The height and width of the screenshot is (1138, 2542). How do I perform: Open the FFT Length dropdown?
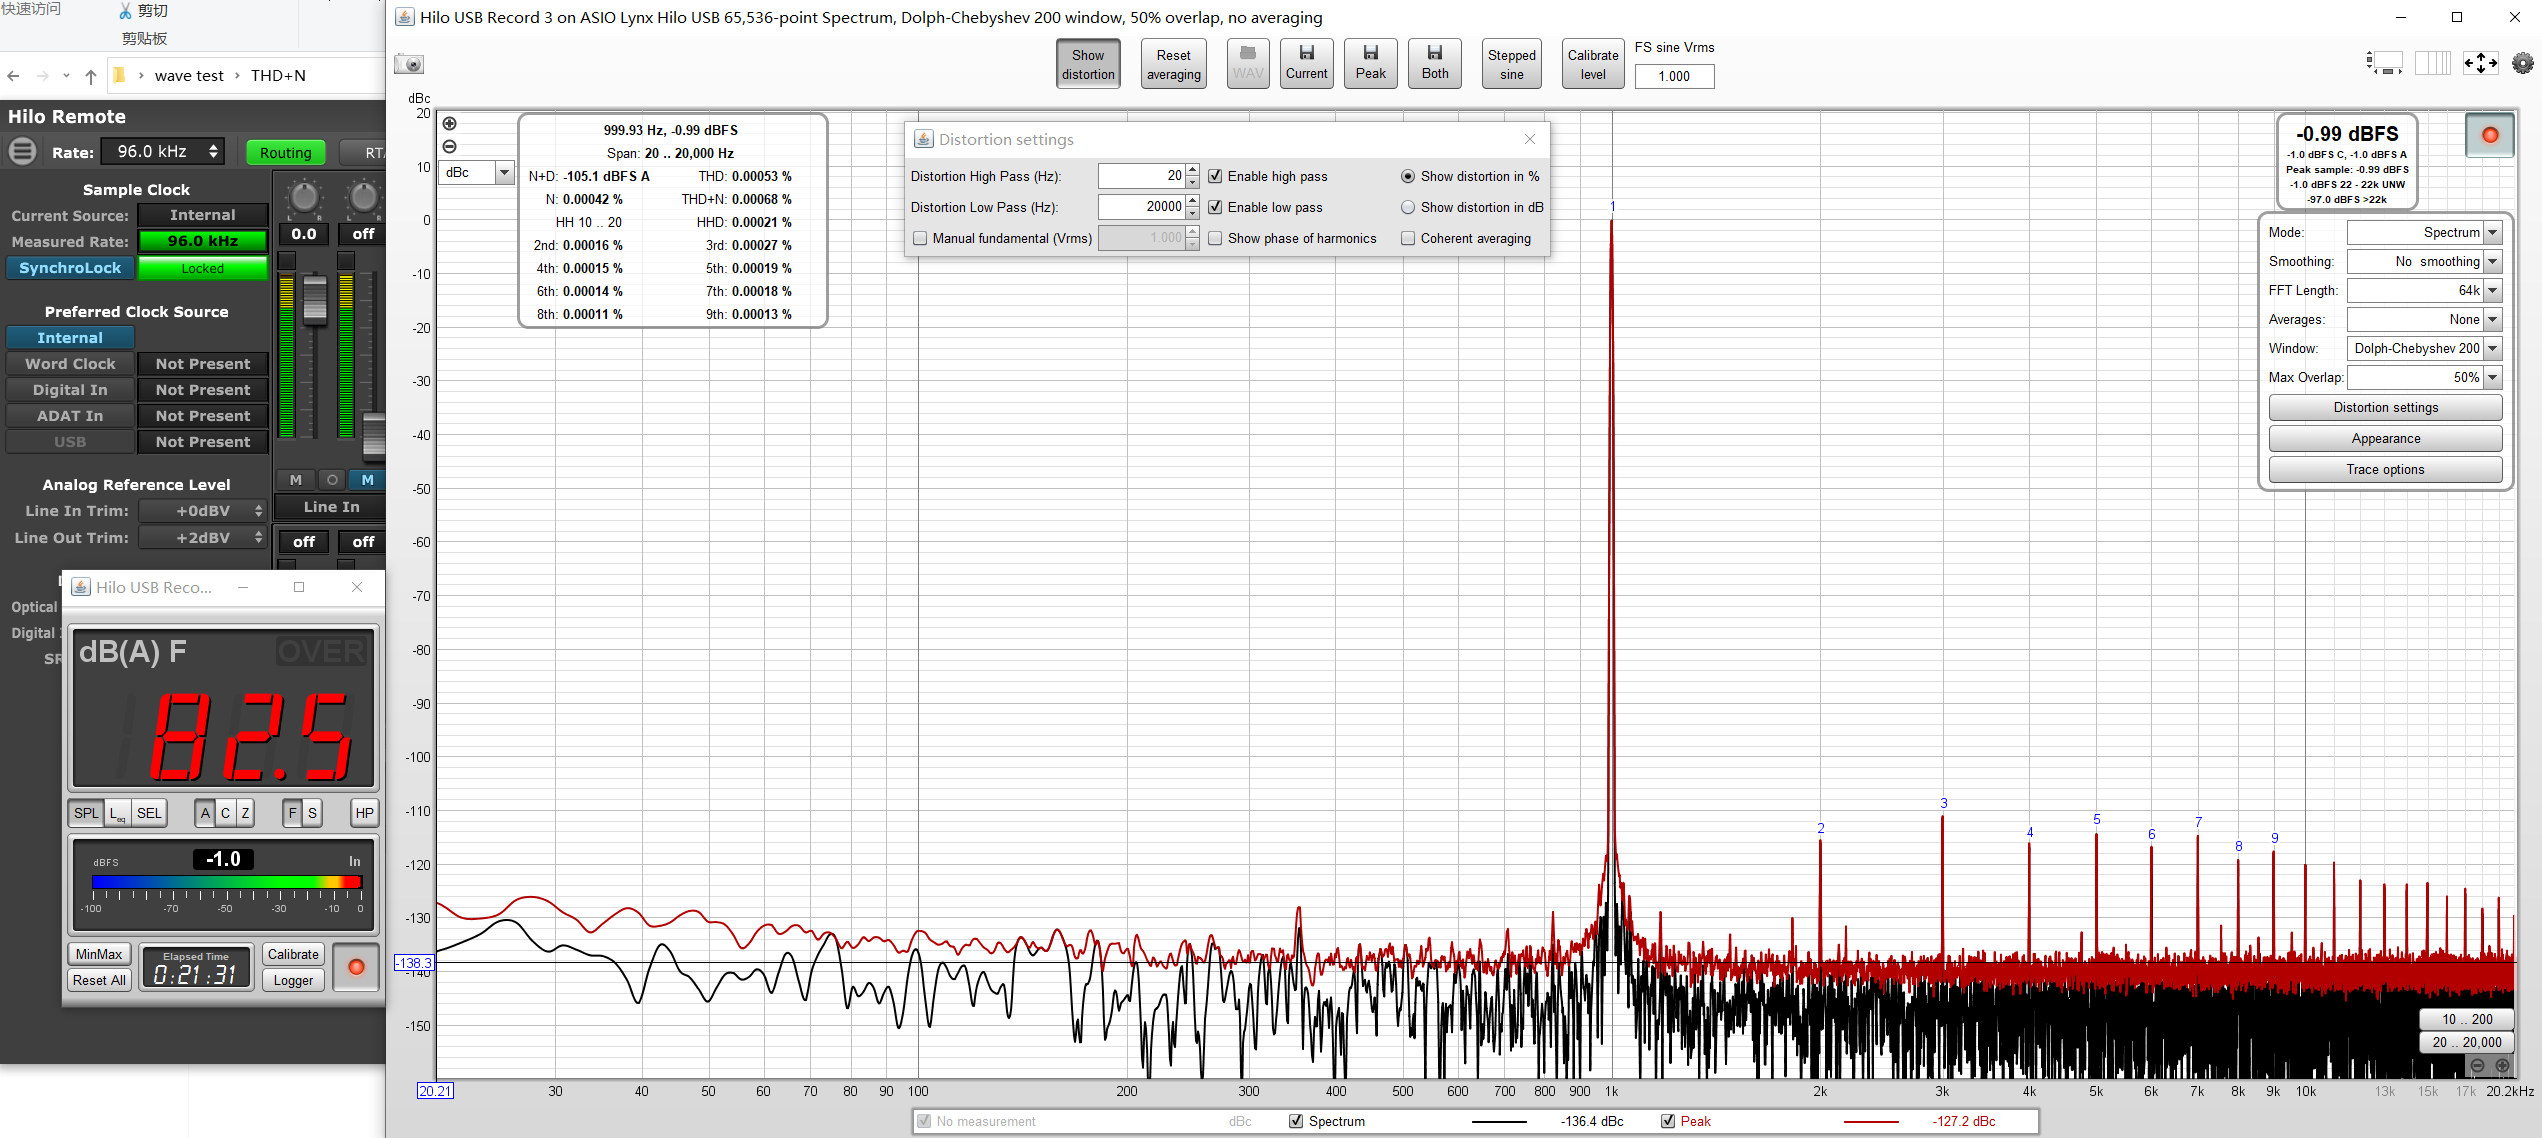click(x=2424, y=291)
